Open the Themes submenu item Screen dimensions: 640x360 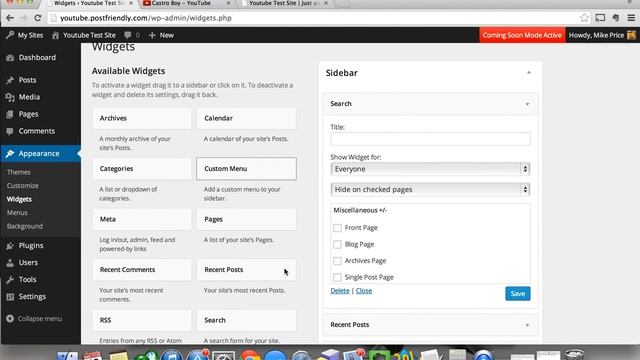[x=18, y=172]
